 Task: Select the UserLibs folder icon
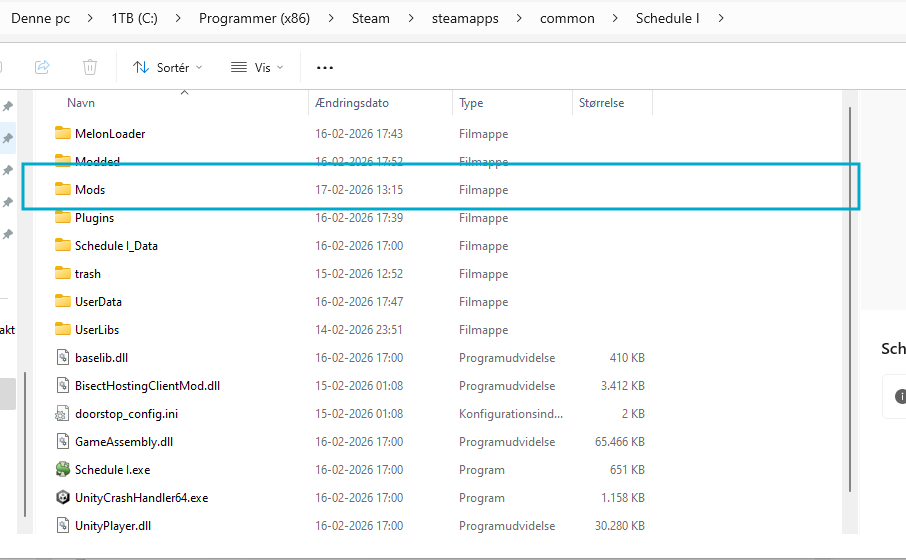tap(63, 329)
